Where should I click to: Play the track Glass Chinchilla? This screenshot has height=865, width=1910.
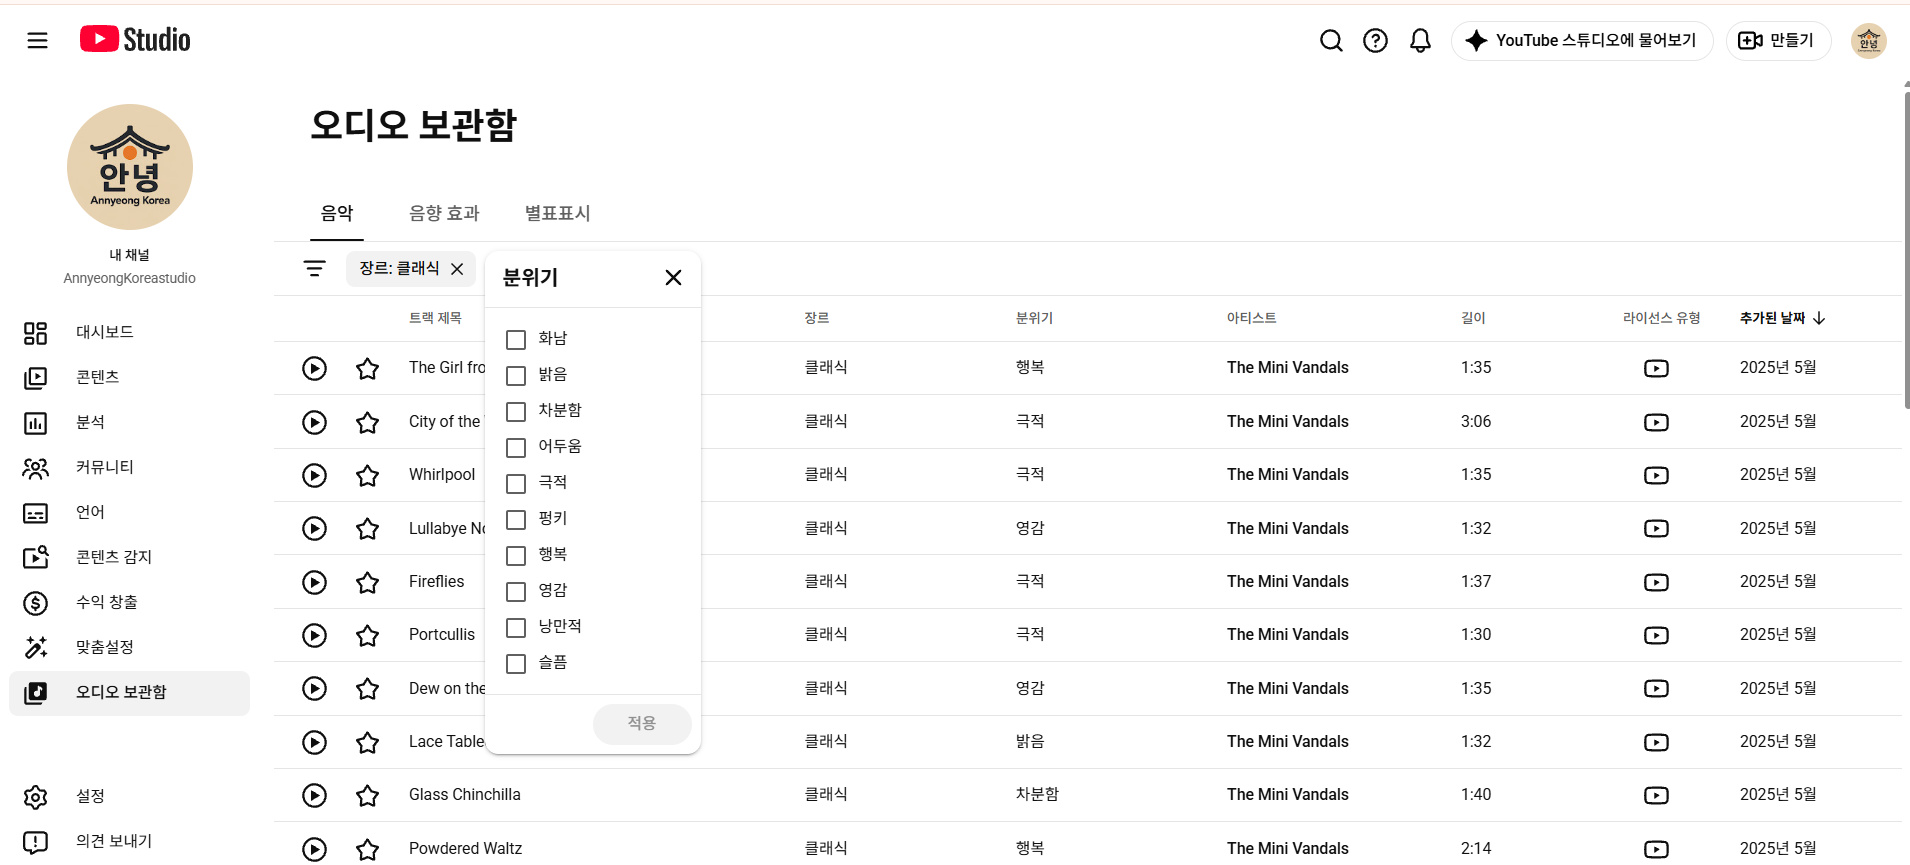click(314, 795)
